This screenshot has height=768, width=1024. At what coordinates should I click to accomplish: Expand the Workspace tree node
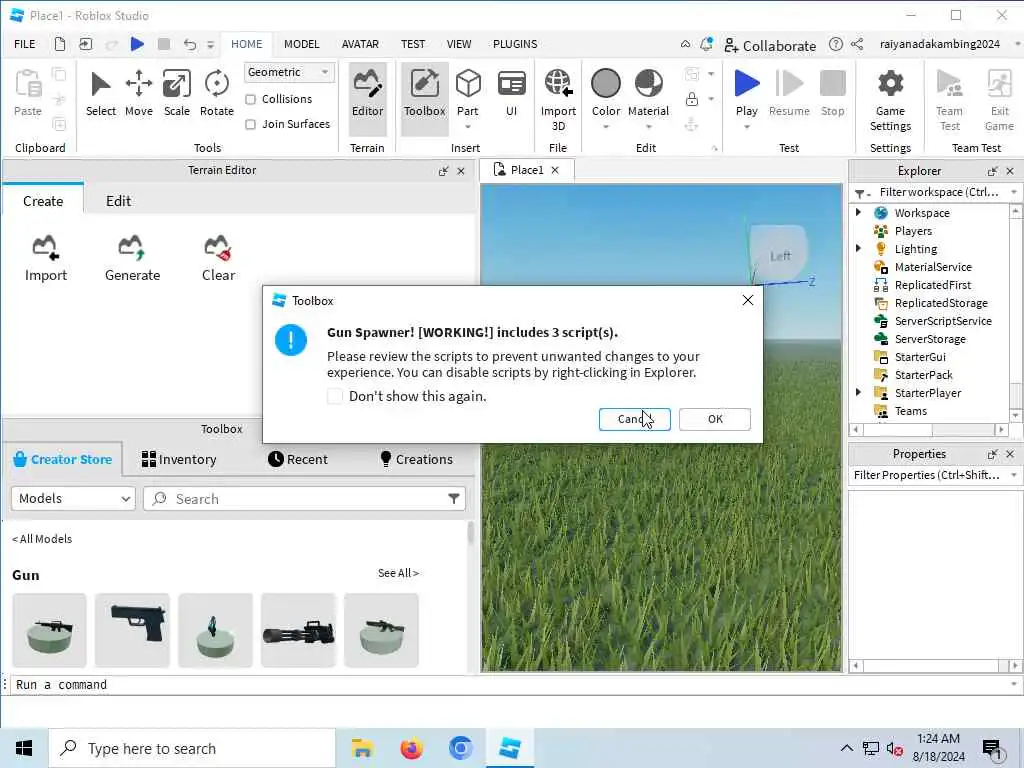tap(858, 212)
